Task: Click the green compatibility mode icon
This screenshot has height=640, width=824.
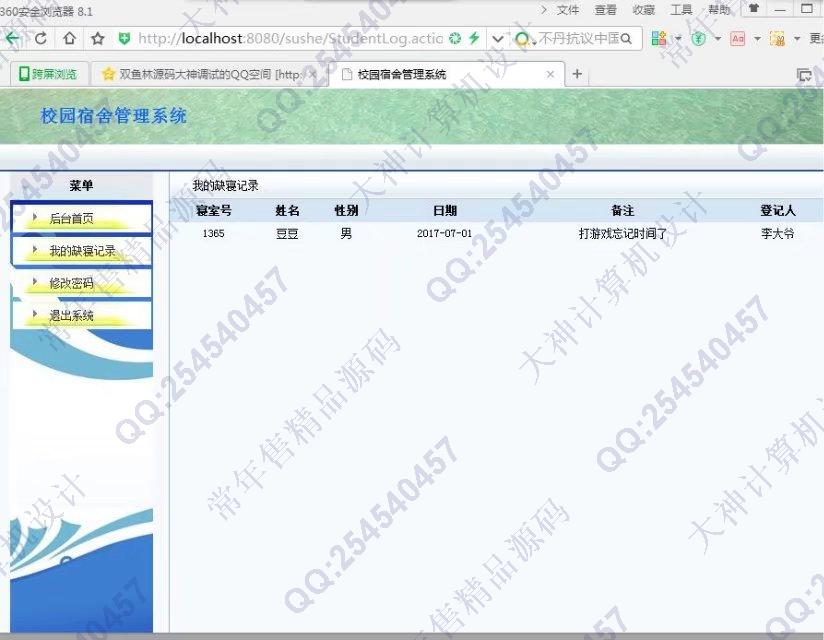Action: click(455, 38)
